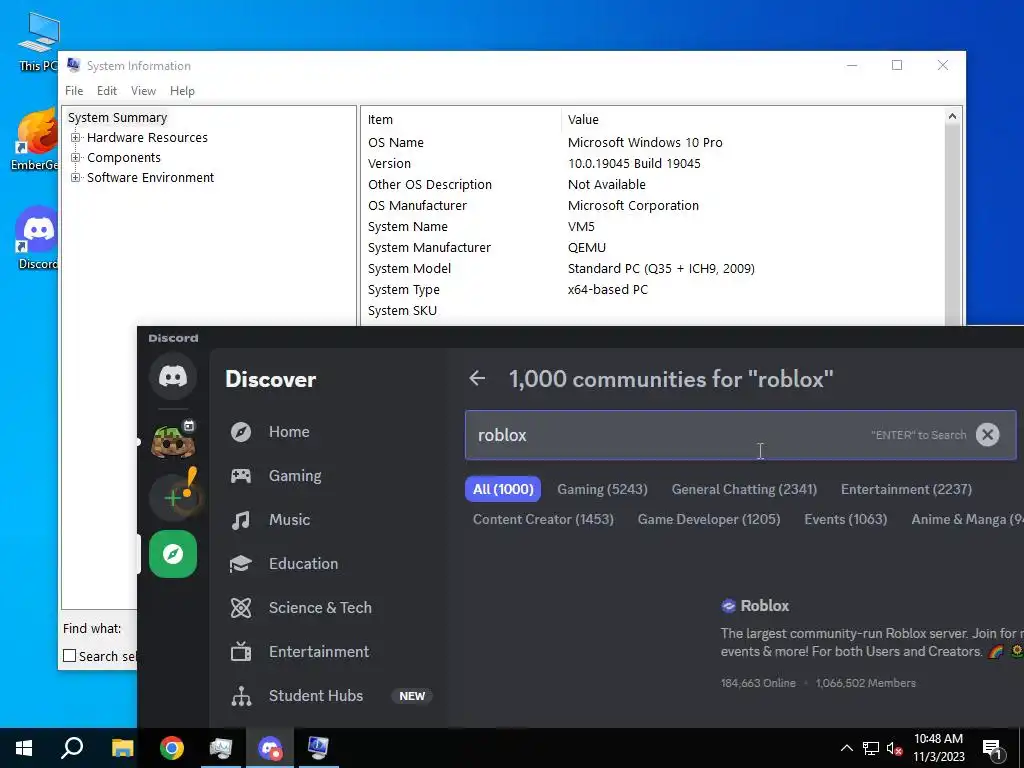
Task: Click the Entertainment TV icon
Action: (241, 651)
